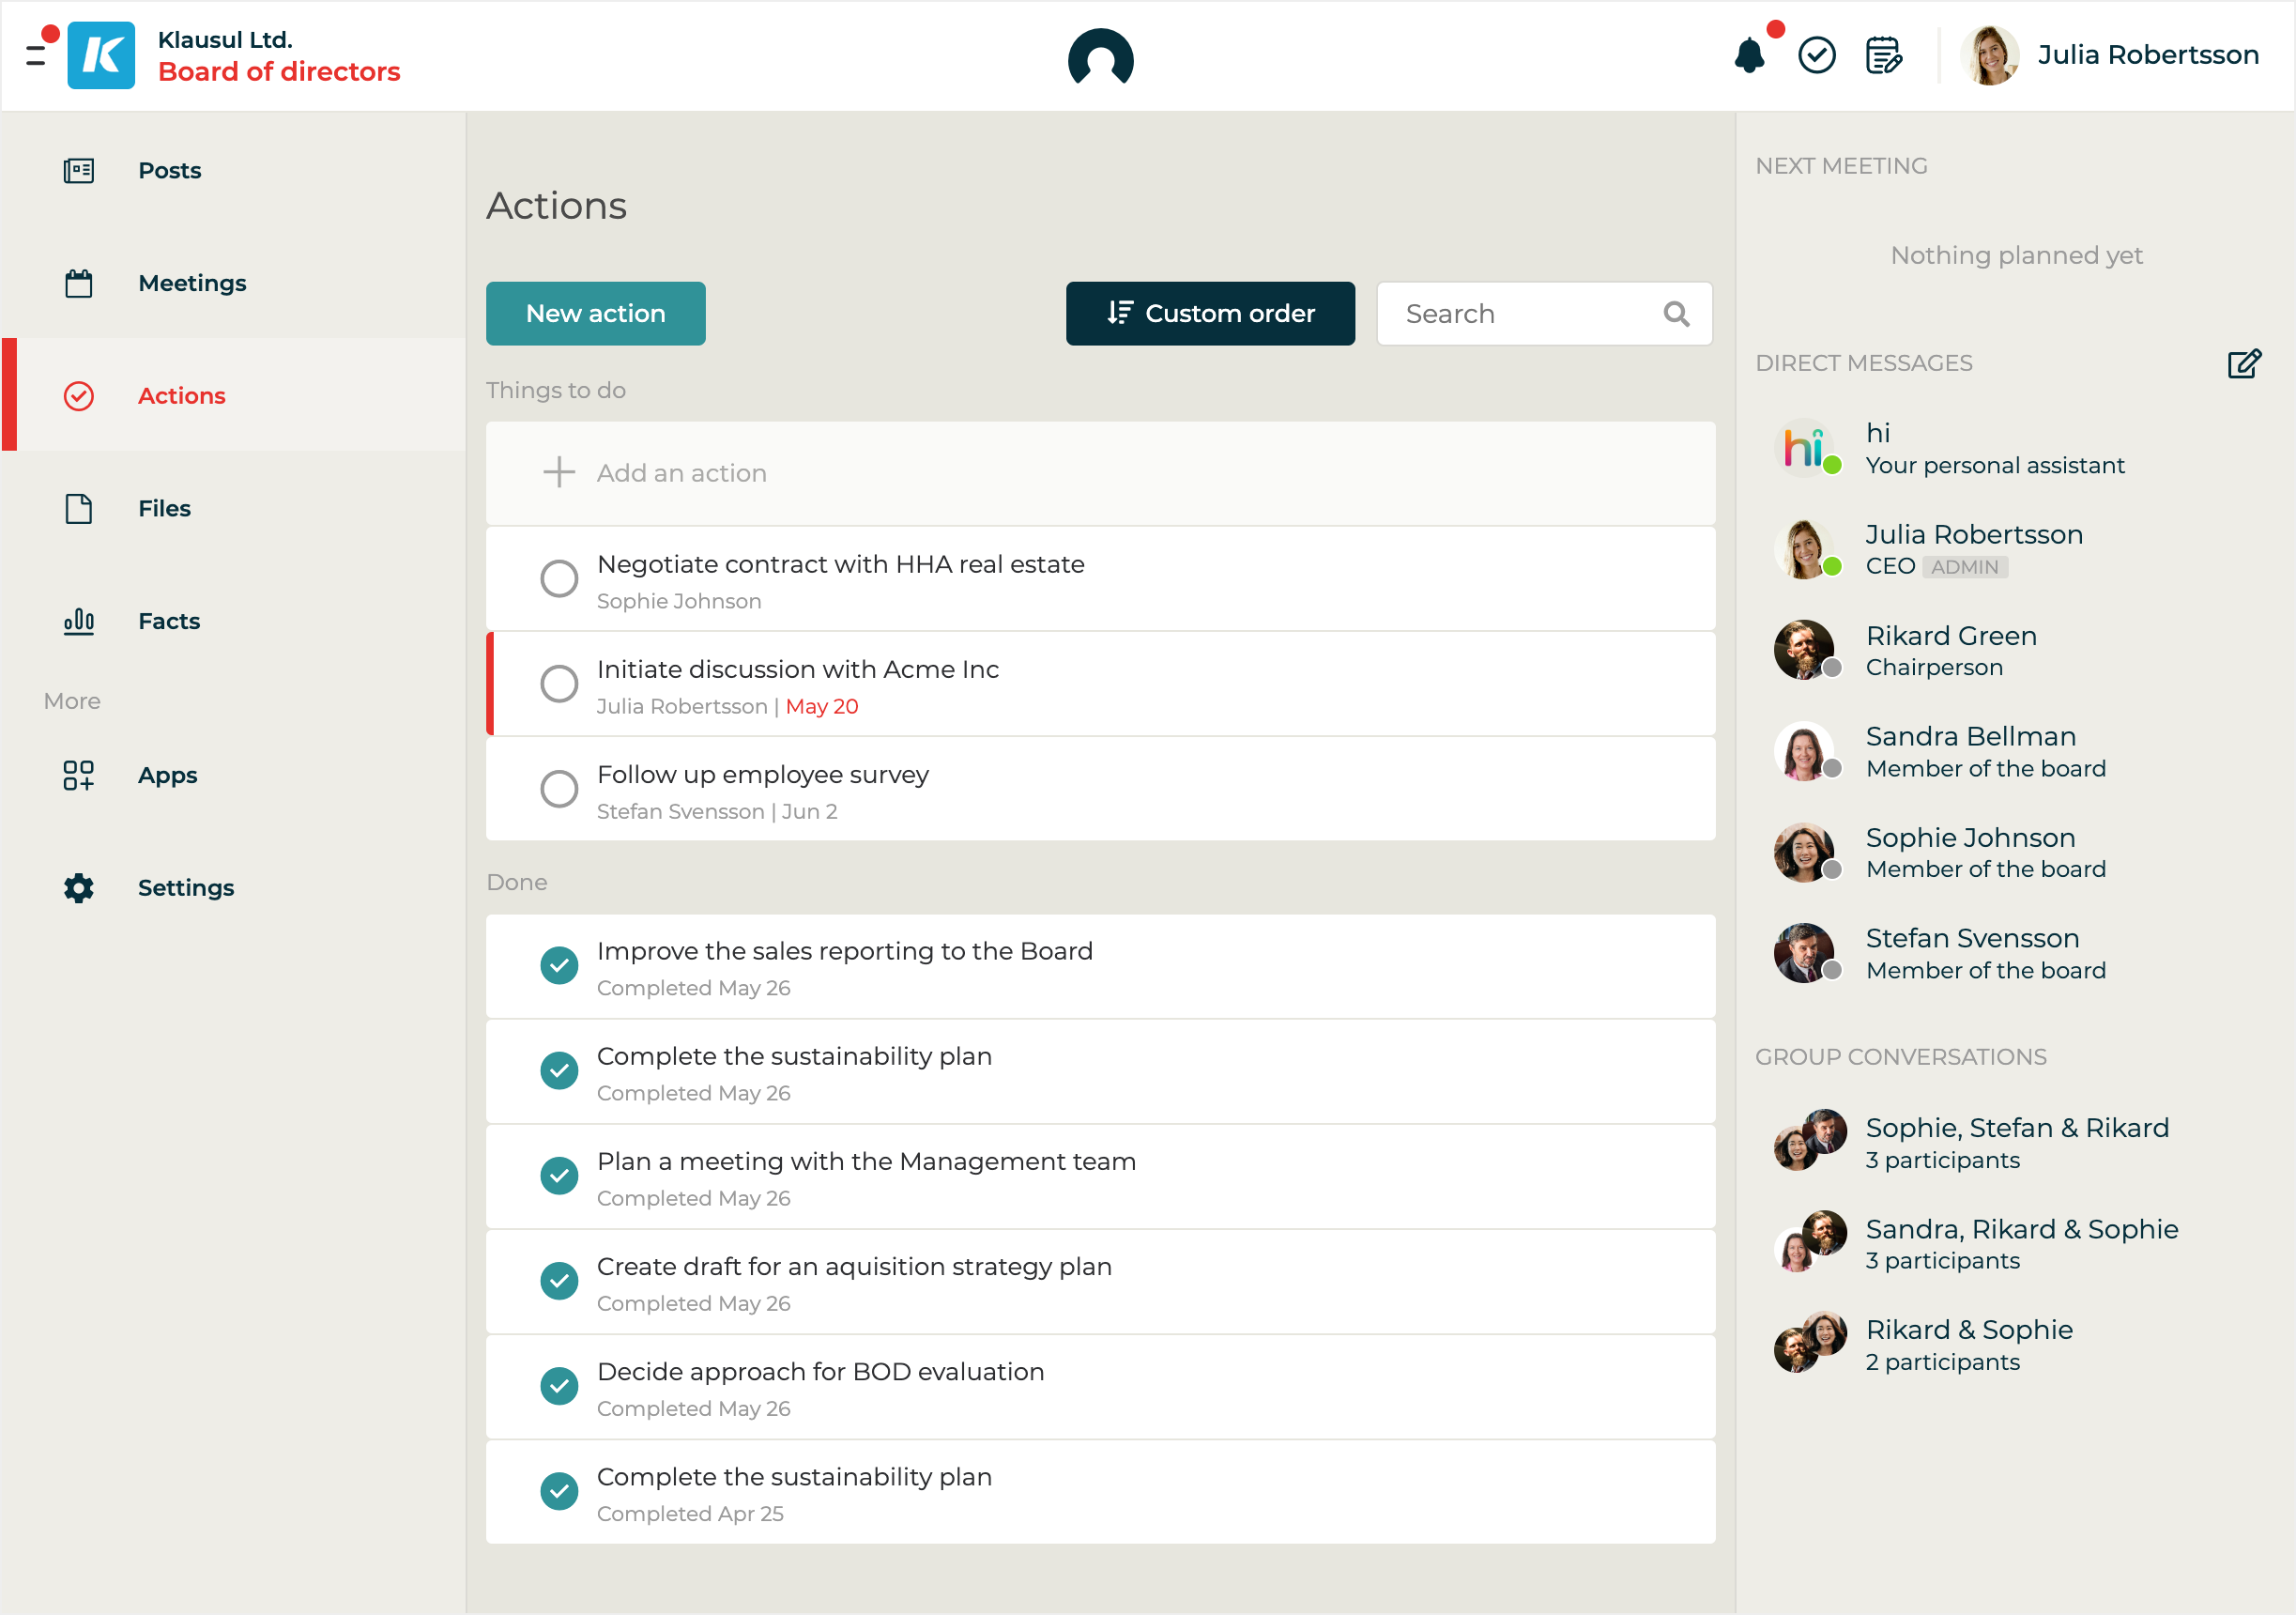This screenshot has height=1615, width=2296.
Task: Click the New action button
Action: 595,314
